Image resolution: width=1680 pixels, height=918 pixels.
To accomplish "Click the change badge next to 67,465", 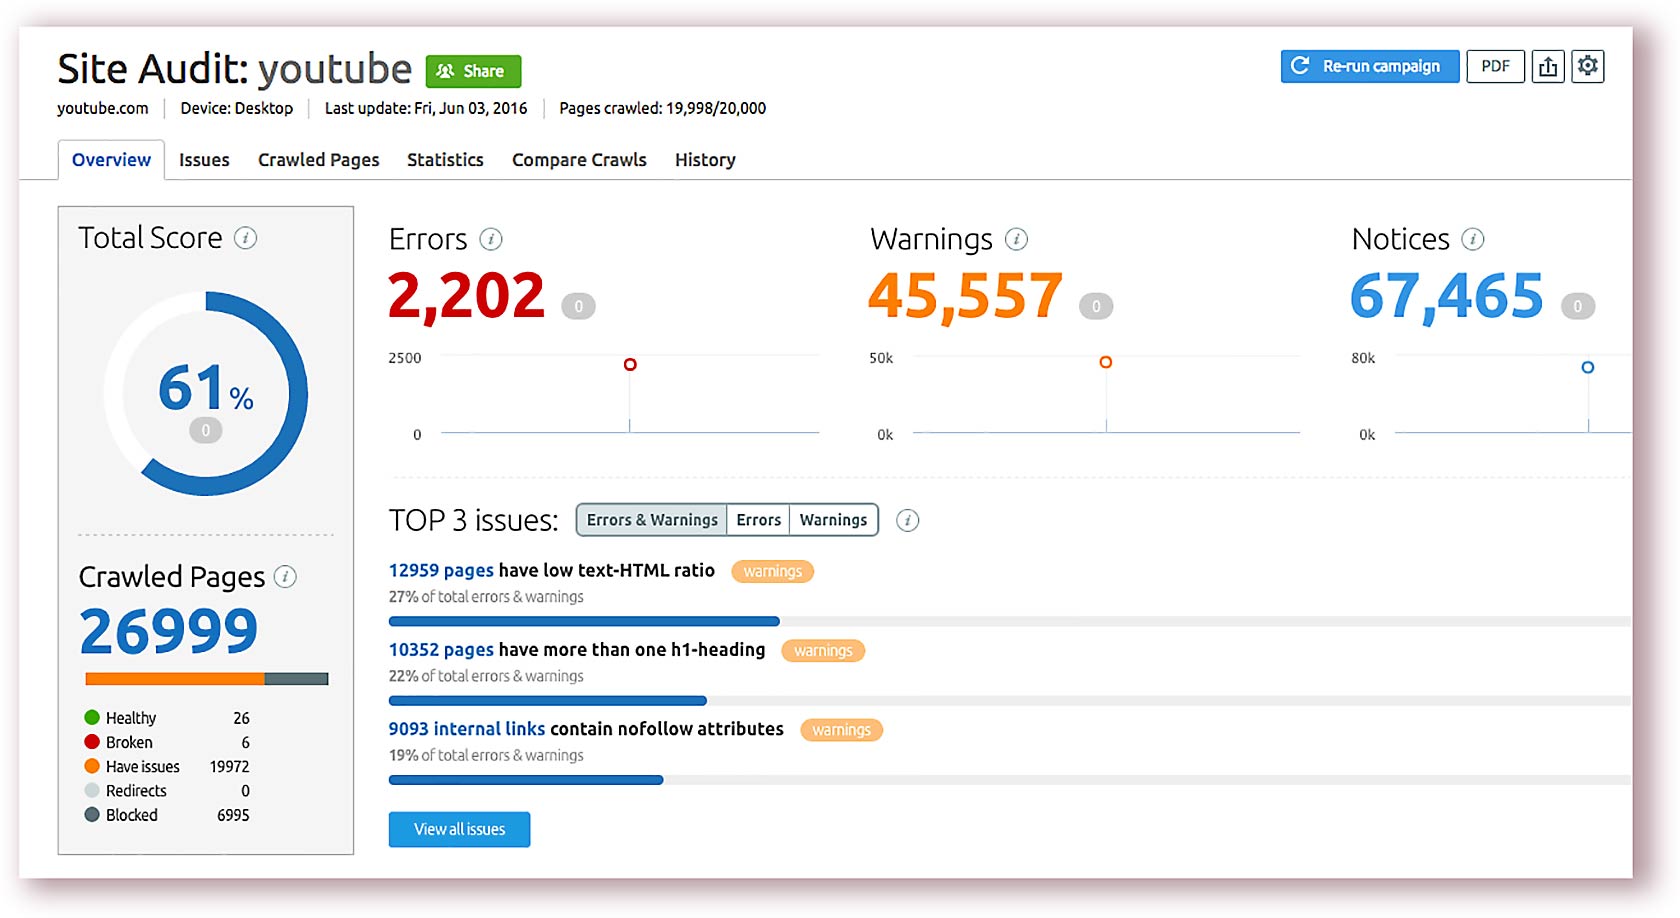I will pos(1578,306).
